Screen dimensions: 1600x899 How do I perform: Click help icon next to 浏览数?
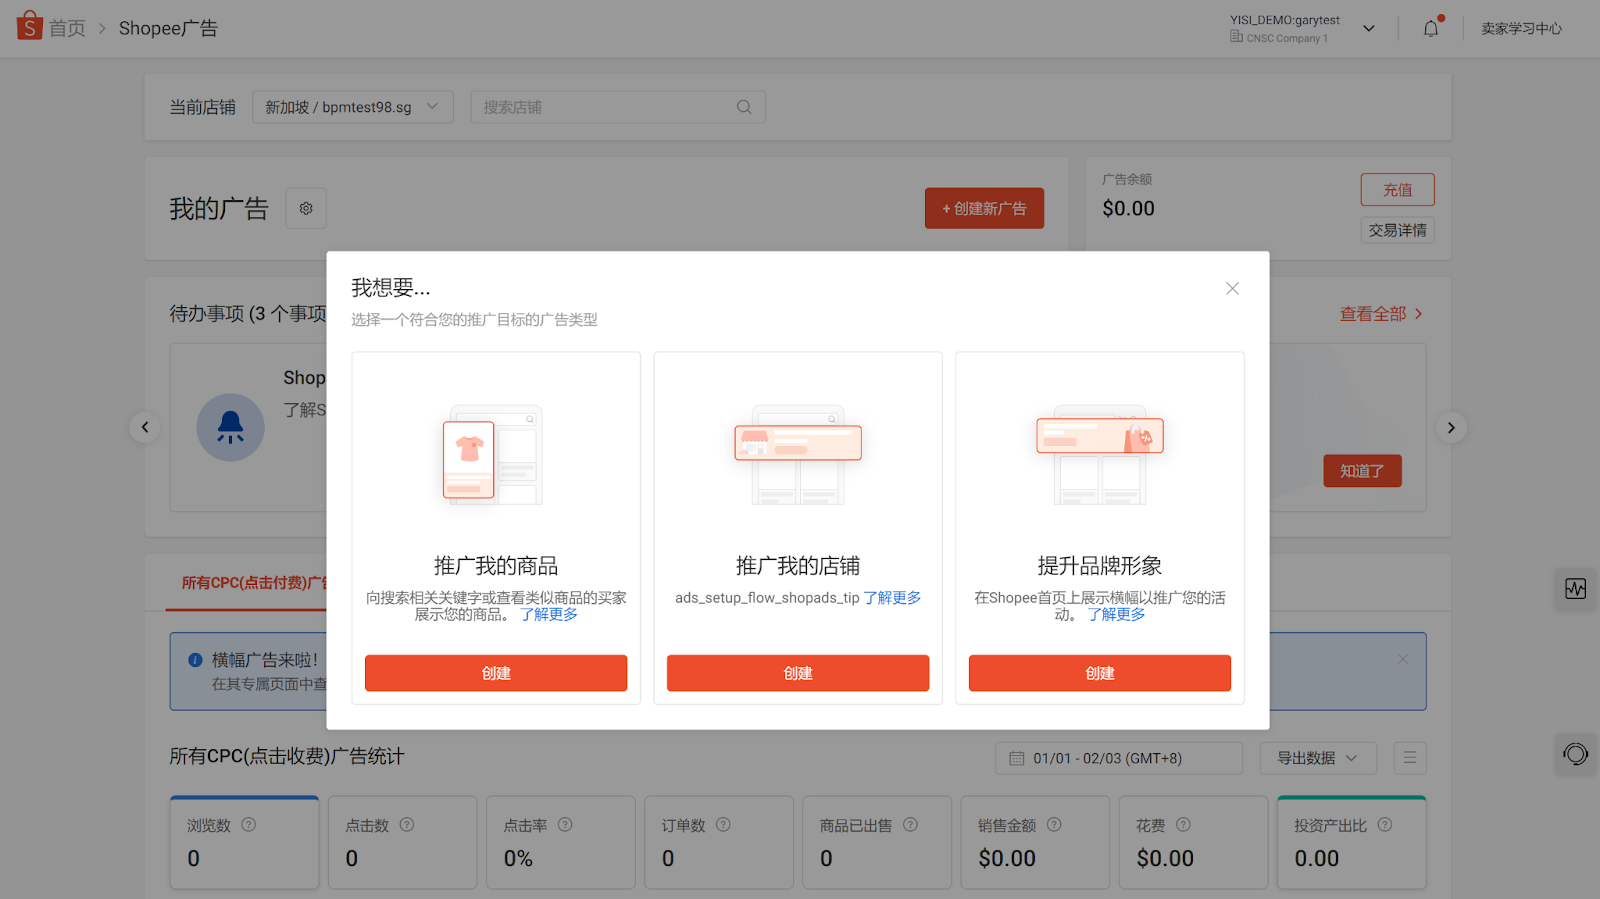click(x=249, y=825)
